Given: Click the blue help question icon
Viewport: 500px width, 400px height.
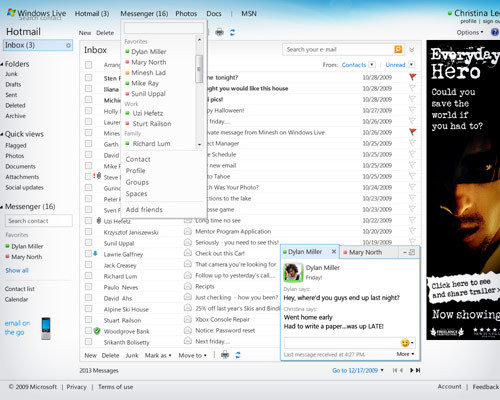Looking at the screenshot, I should [495, 32].
